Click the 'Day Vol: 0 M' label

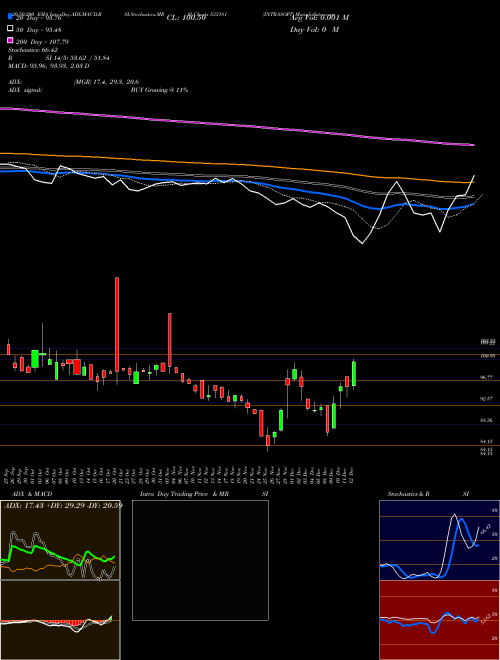coord(315,29)
